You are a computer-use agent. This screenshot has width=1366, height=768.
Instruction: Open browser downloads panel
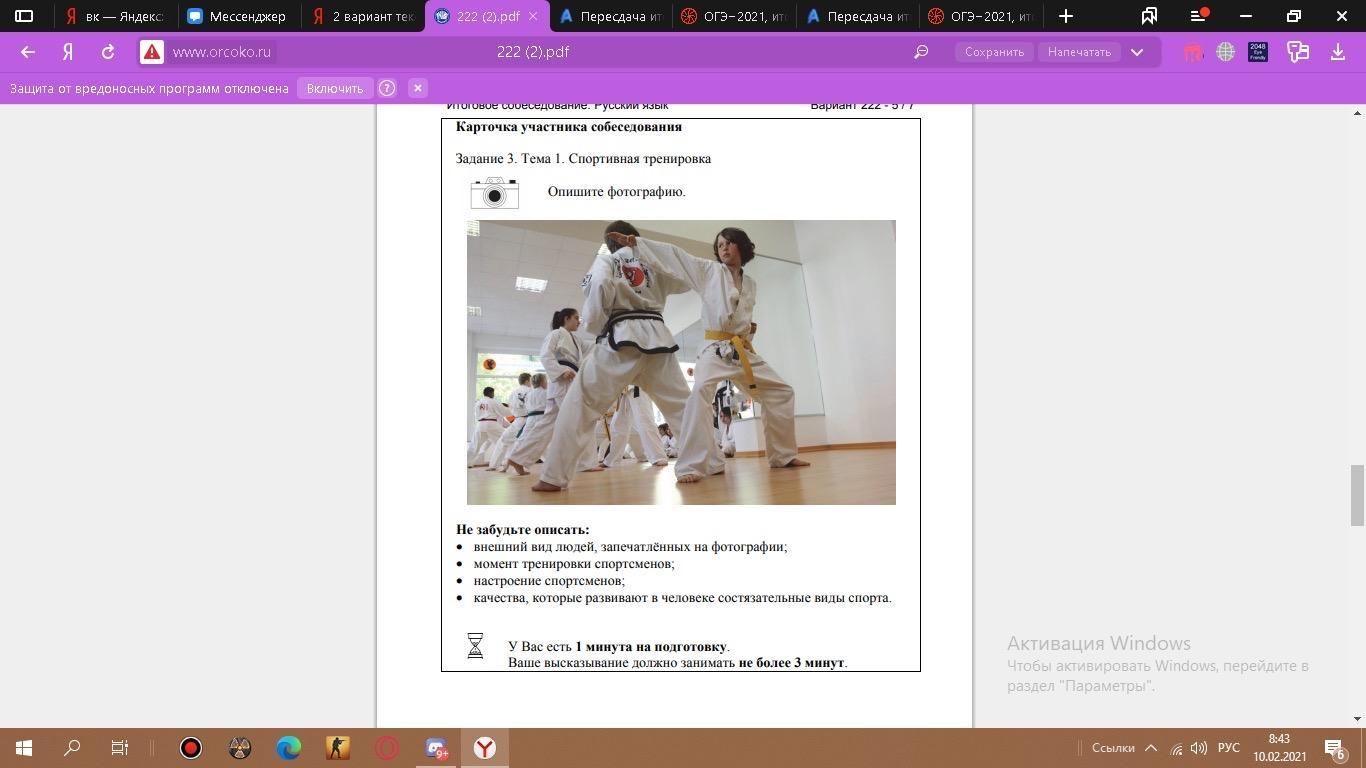point(1338,52)
